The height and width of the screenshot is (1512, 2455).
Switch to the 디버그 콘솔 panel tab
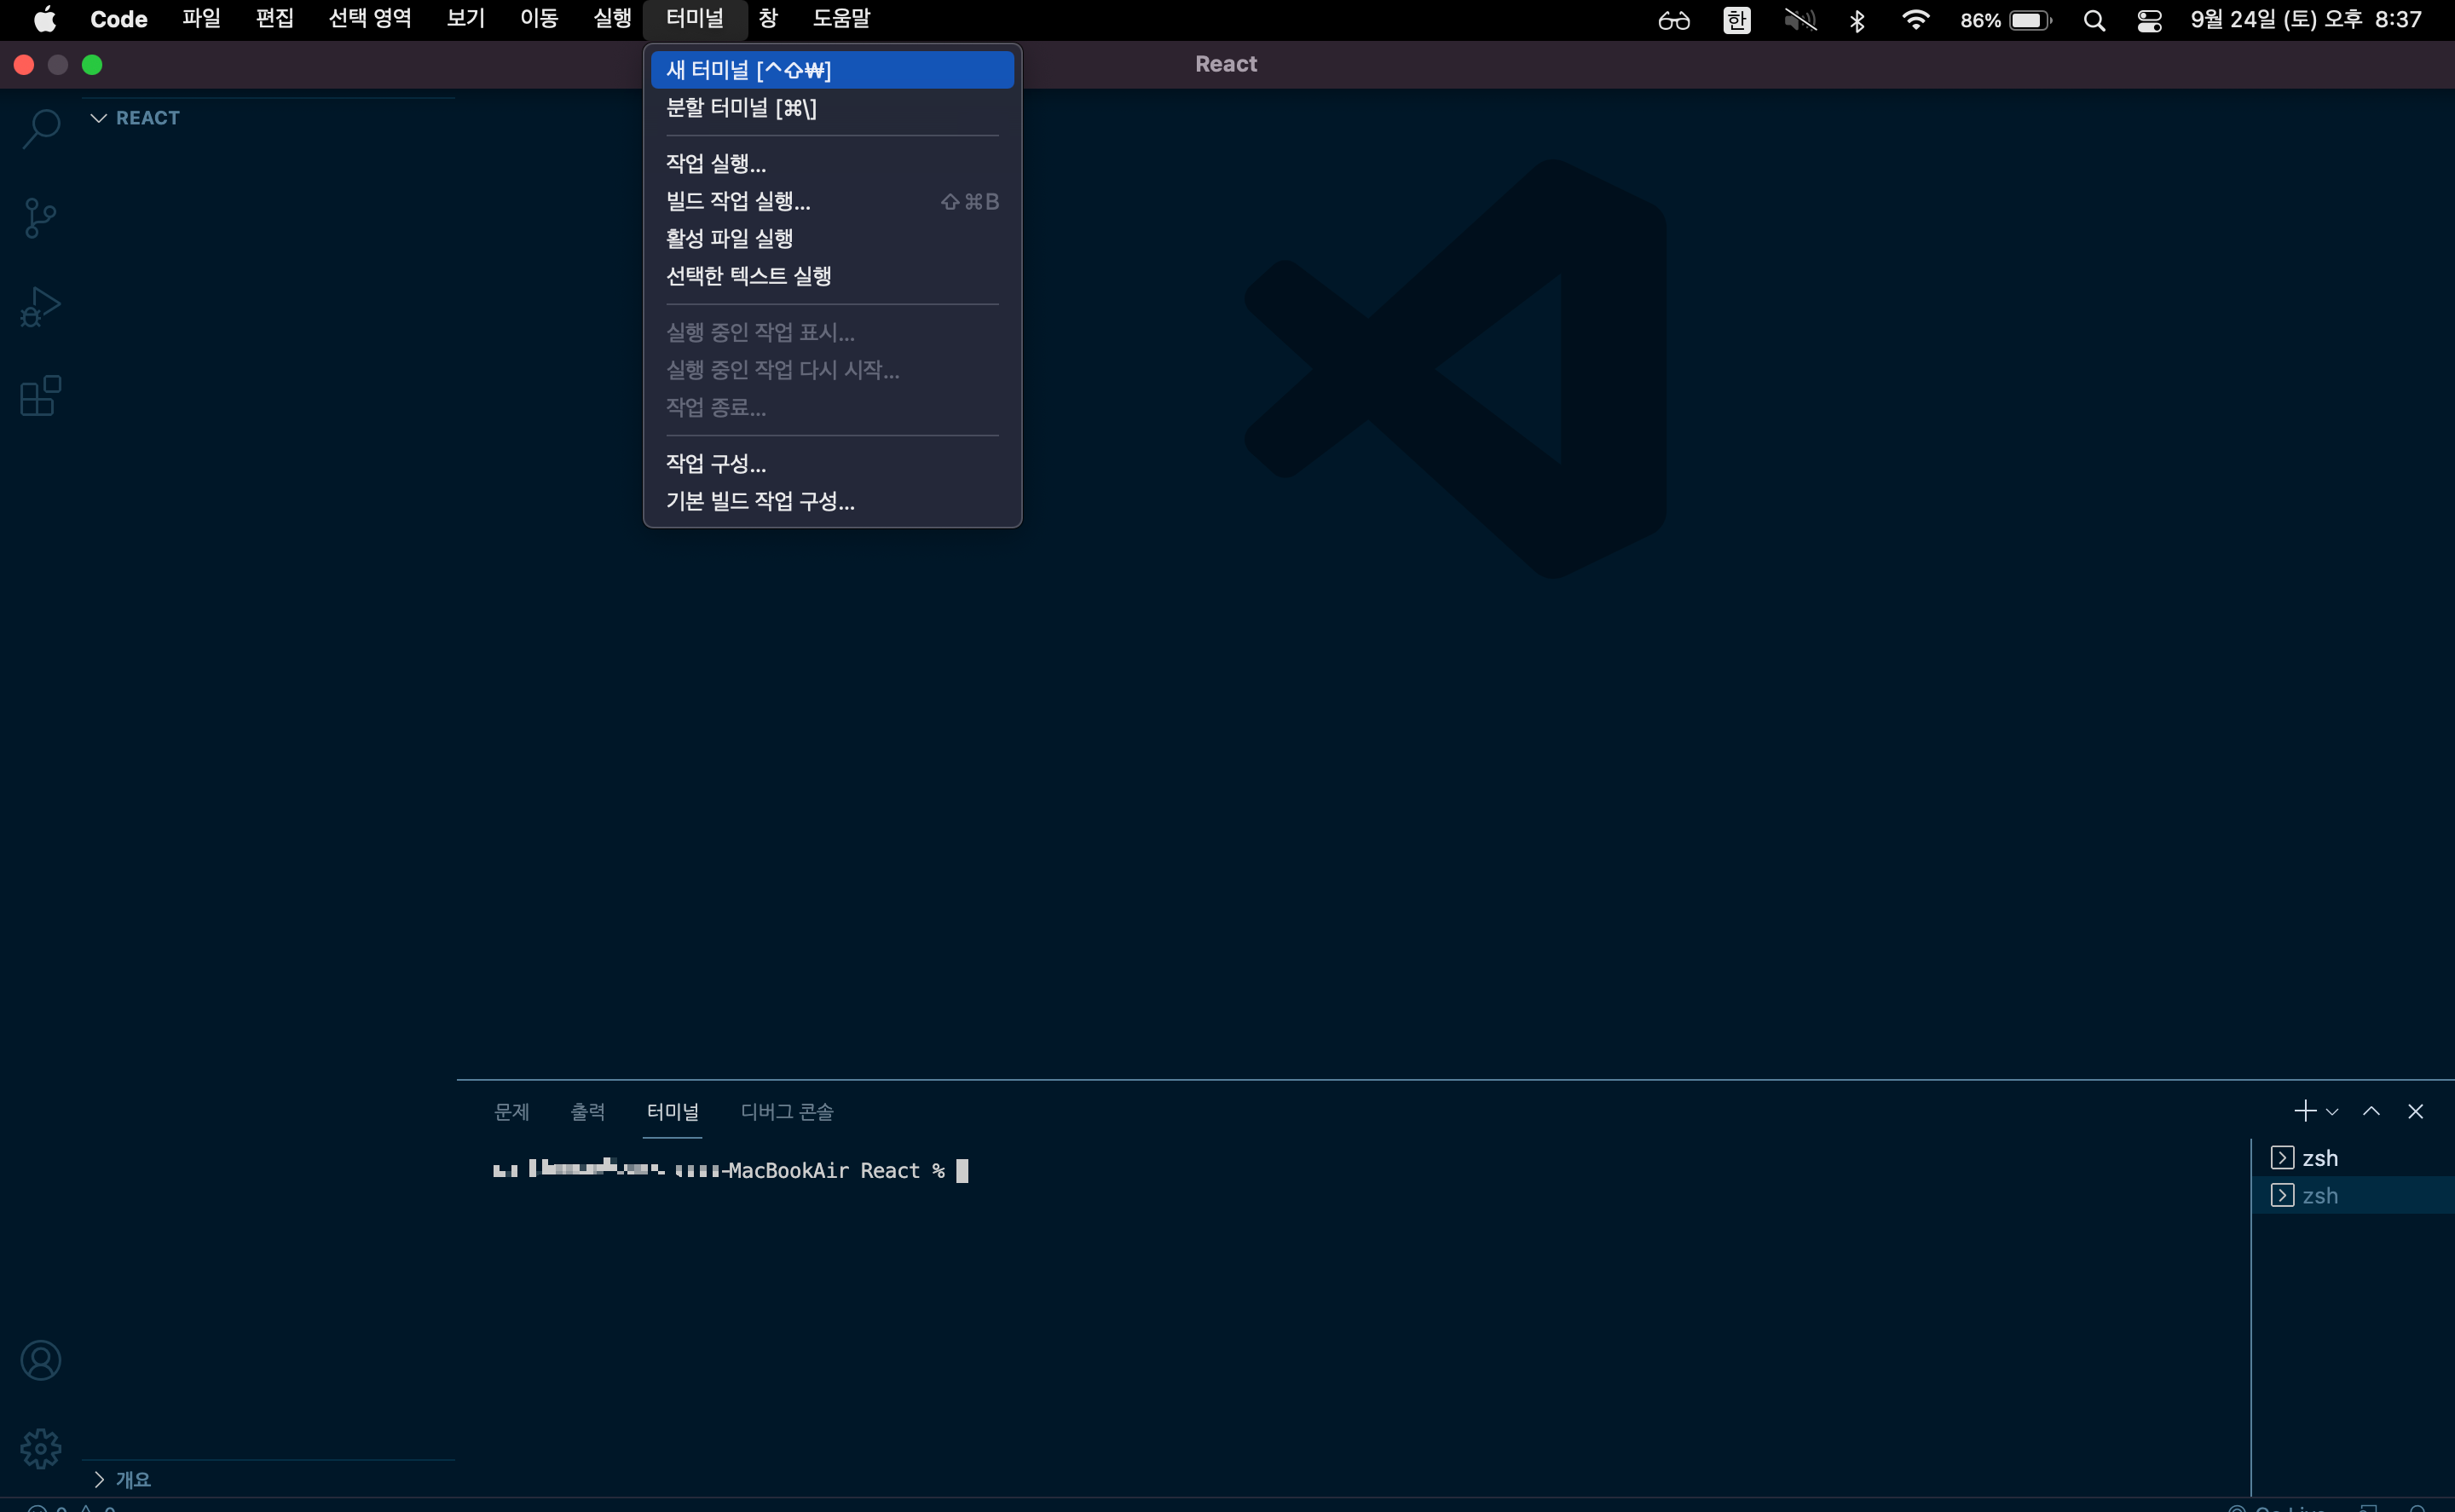pyautogui.click(x=786, y=1111)
